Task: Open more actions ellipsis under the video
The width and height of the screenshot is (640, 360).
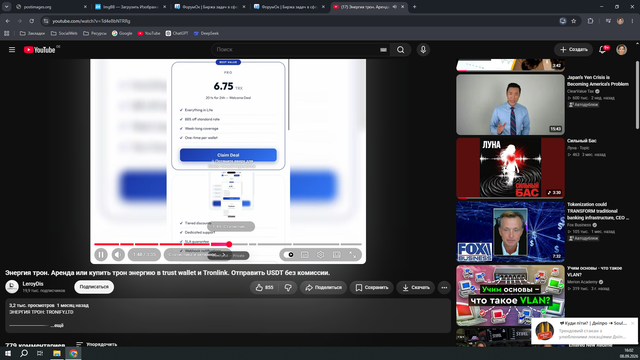Action: click(444, 287)
